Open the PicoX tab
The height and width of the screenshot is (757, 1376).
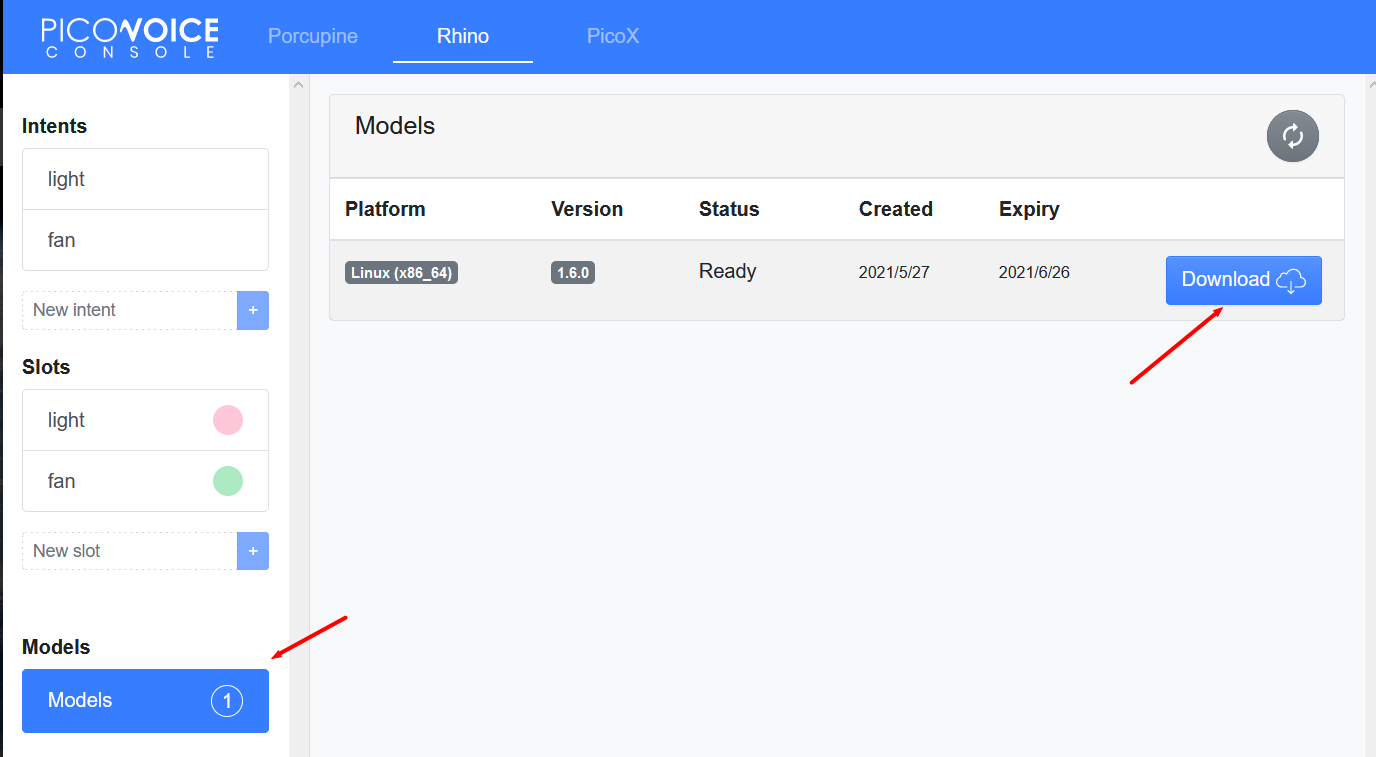coord(613,36)
